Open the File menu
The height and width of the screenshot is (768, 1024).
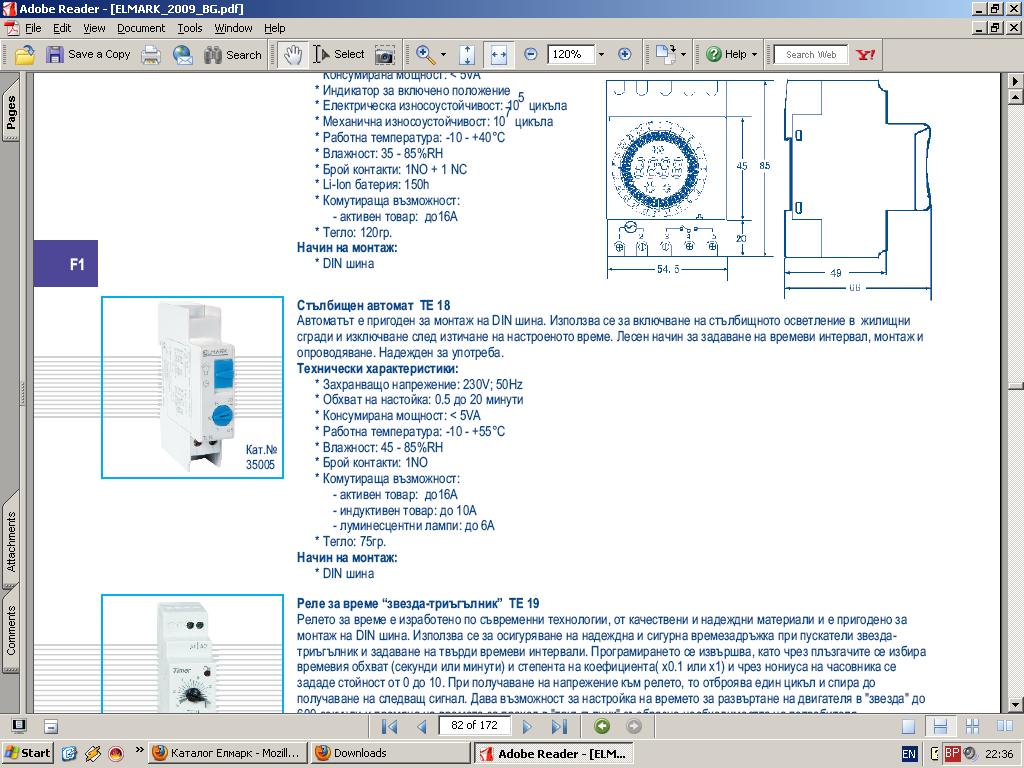coord(33,28)
